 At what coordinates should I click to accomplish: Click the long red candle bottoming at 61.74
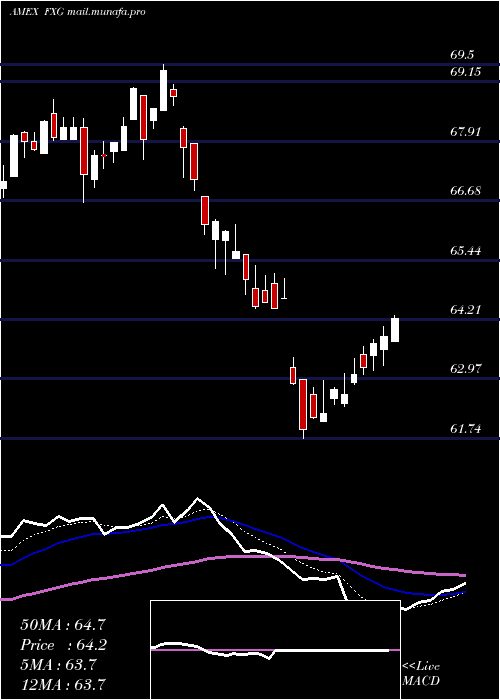(304, 404)
